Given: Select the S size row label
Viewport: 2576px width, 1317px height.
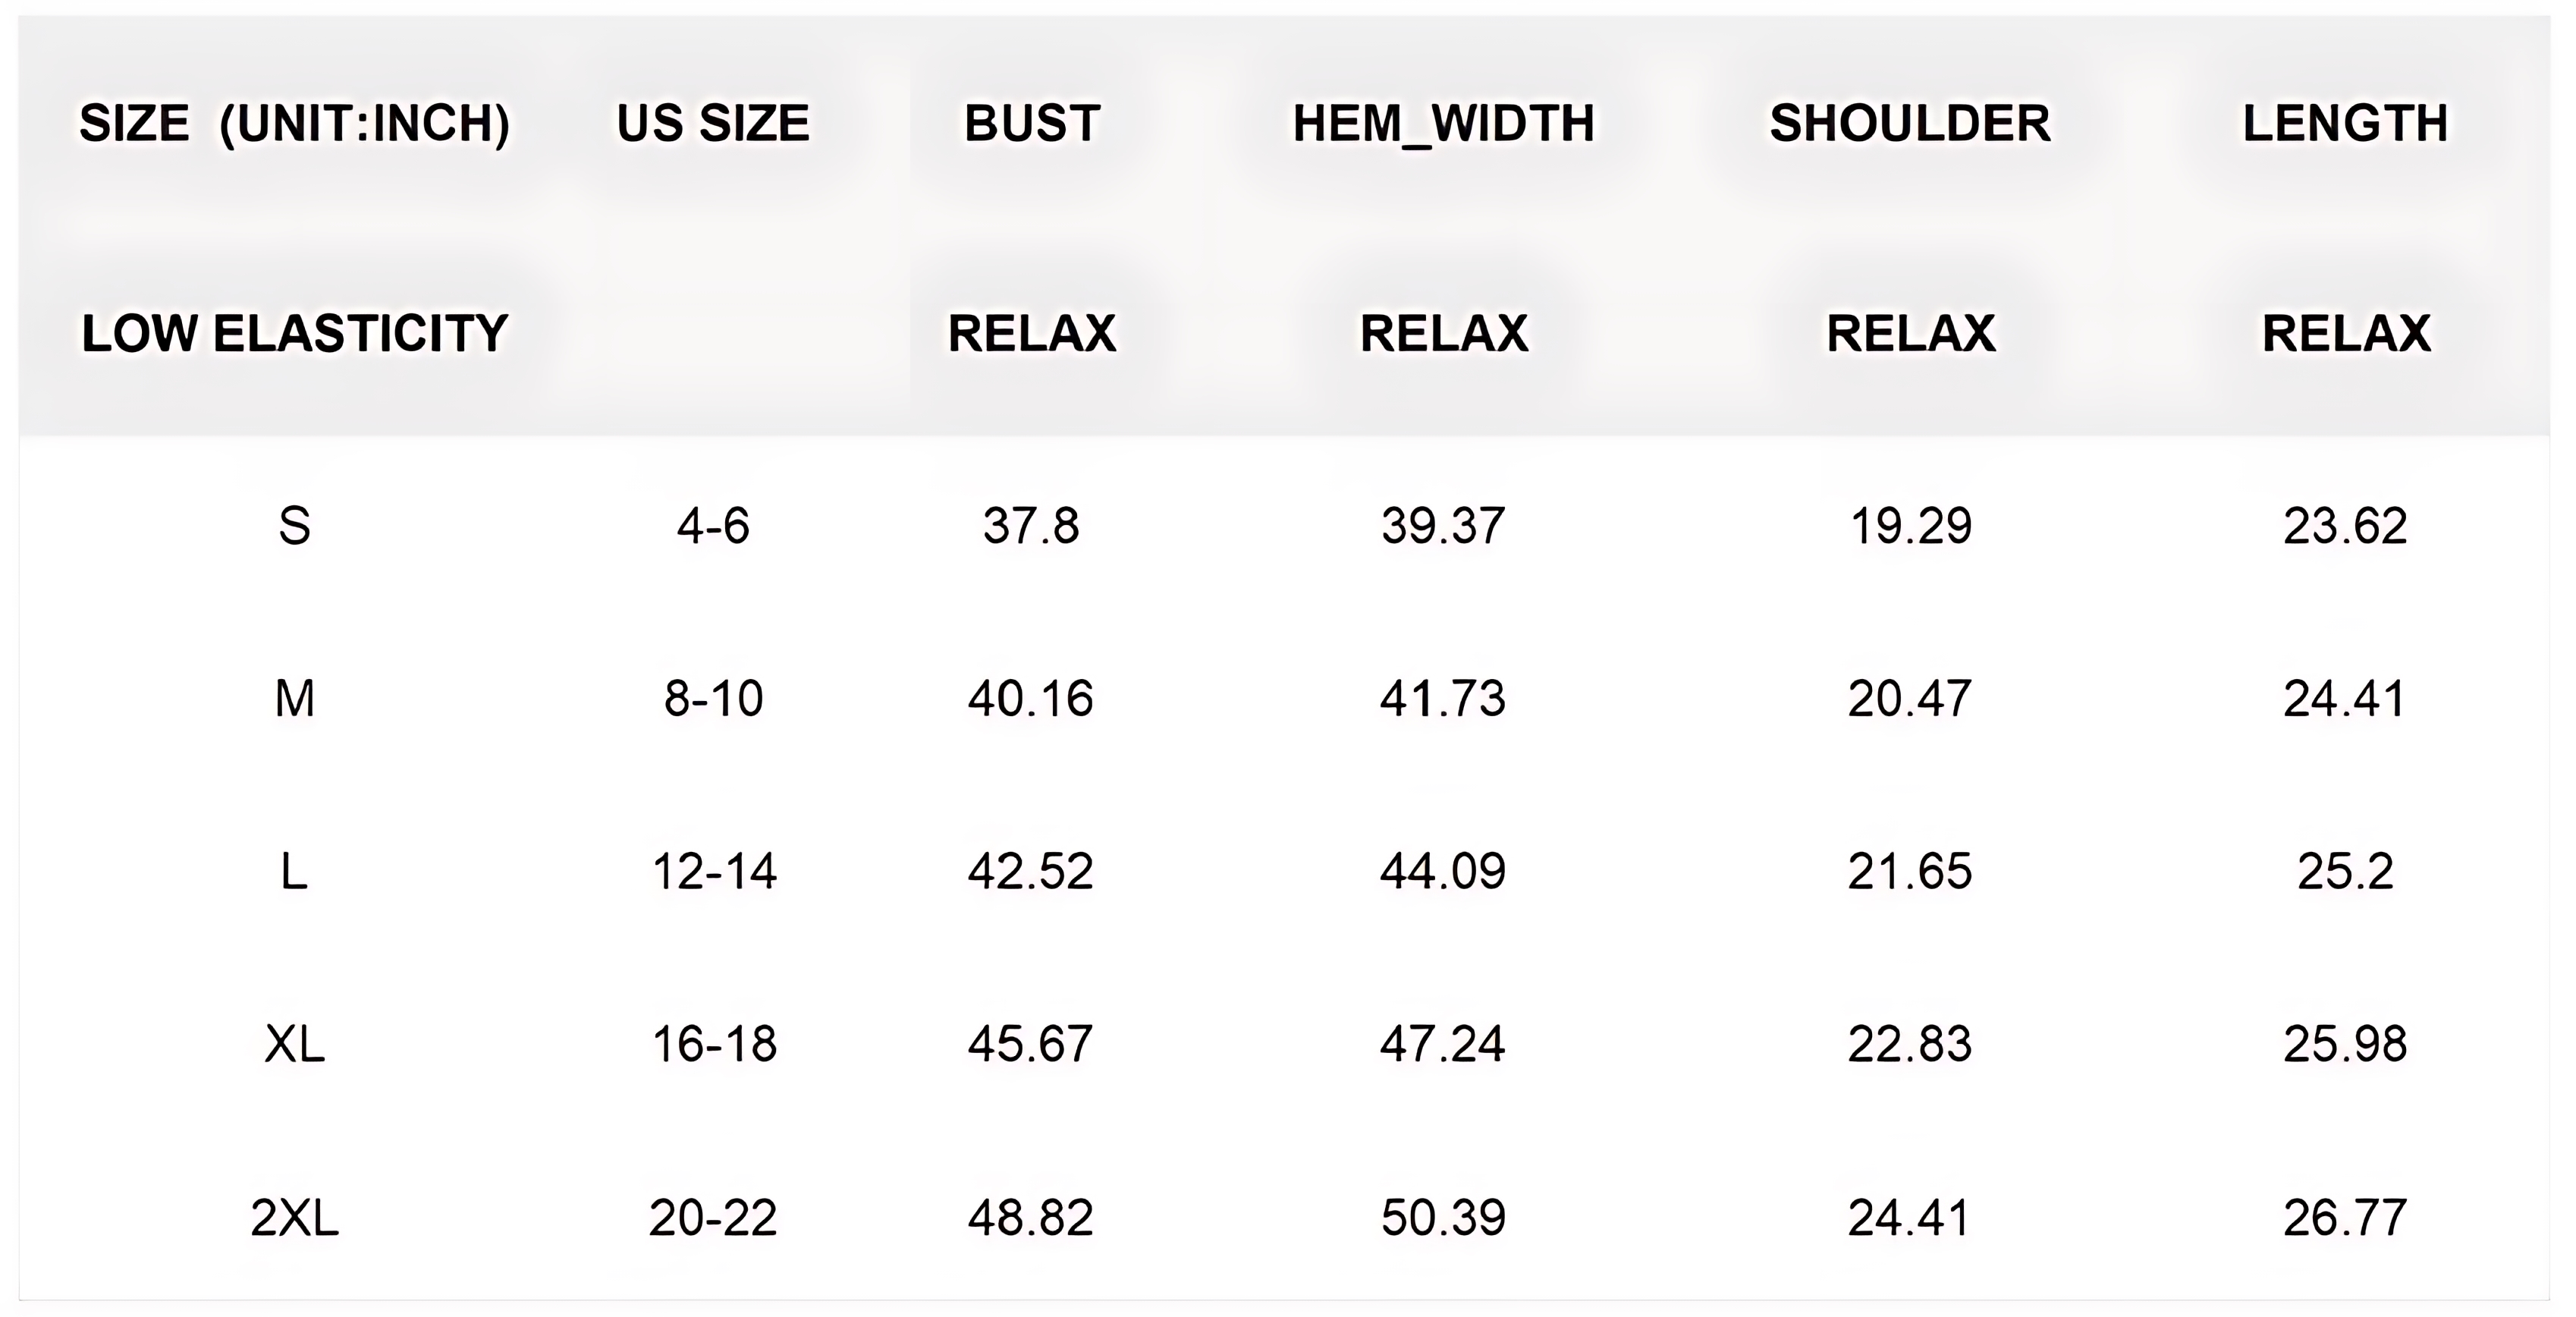Looking at the screenshot, I should tap(294, 526).
